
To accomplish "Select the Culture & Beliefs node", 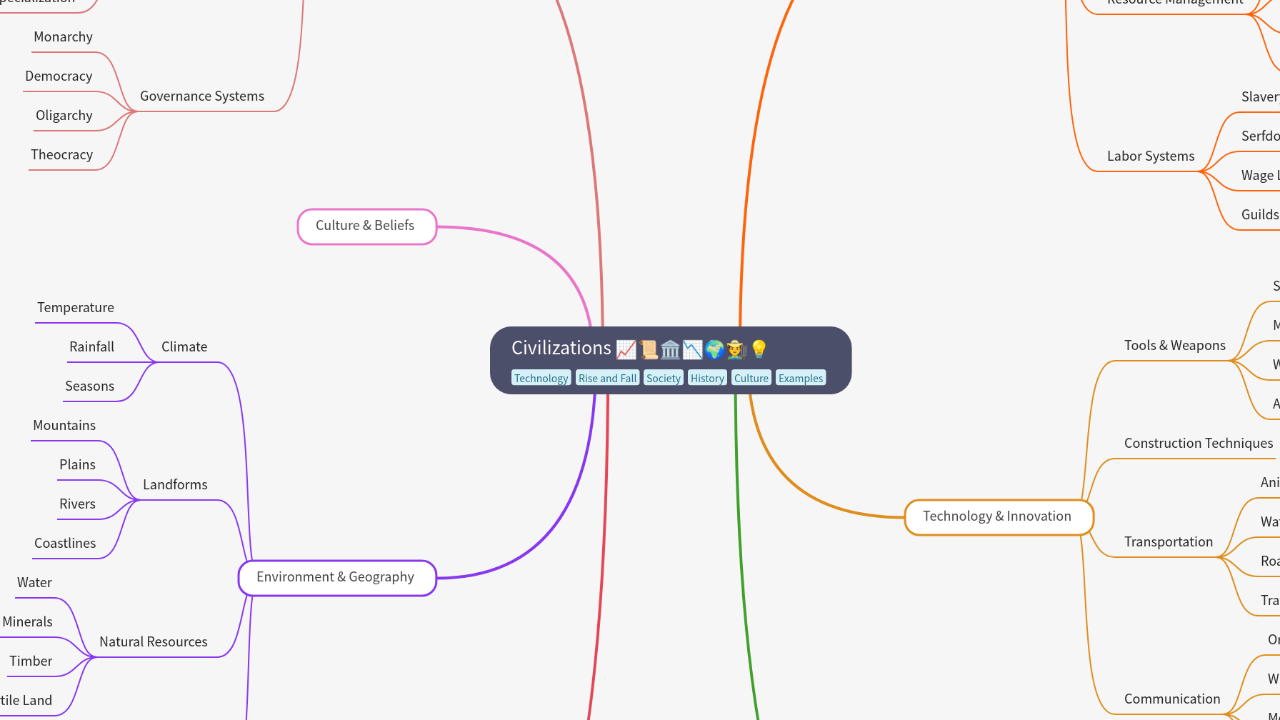I will [x=367, y=226].
